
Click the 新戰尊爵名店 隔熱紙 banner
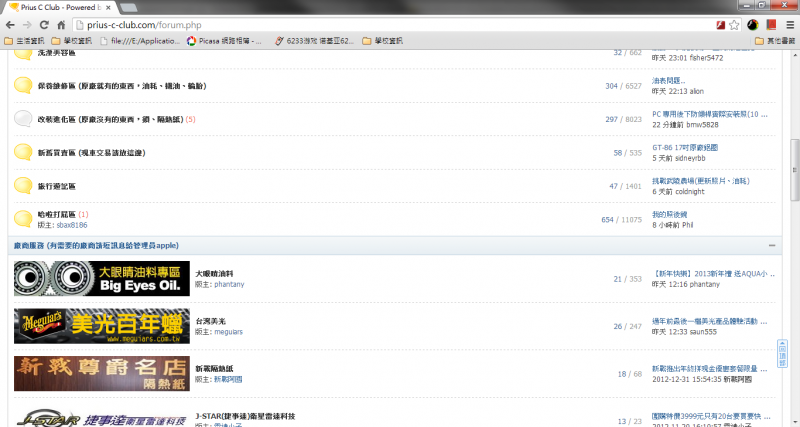point(102,373)
